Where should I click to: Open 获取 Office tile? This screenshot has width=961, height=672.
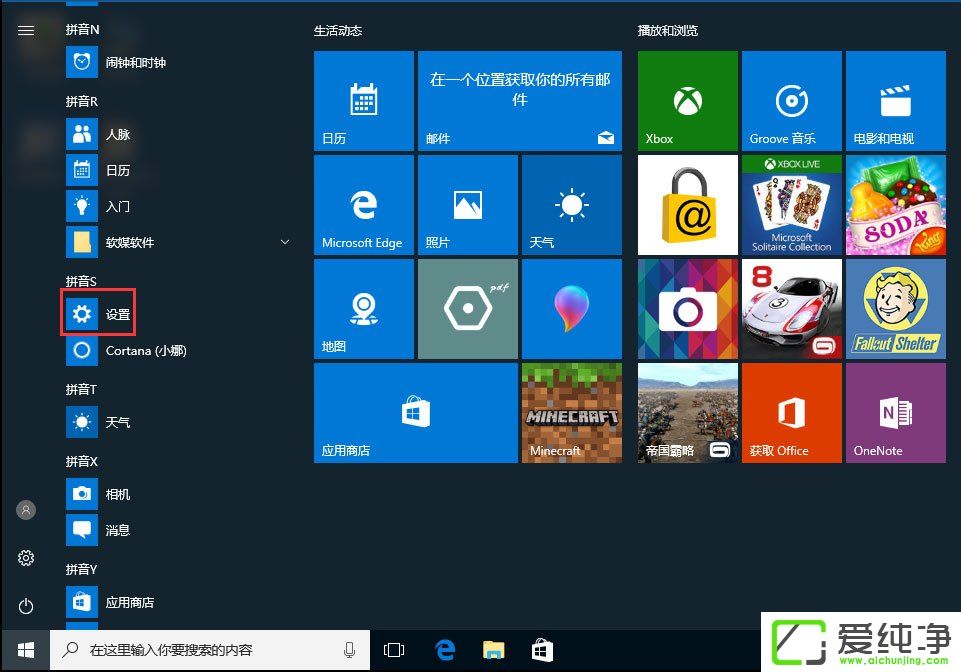point(791,412)
